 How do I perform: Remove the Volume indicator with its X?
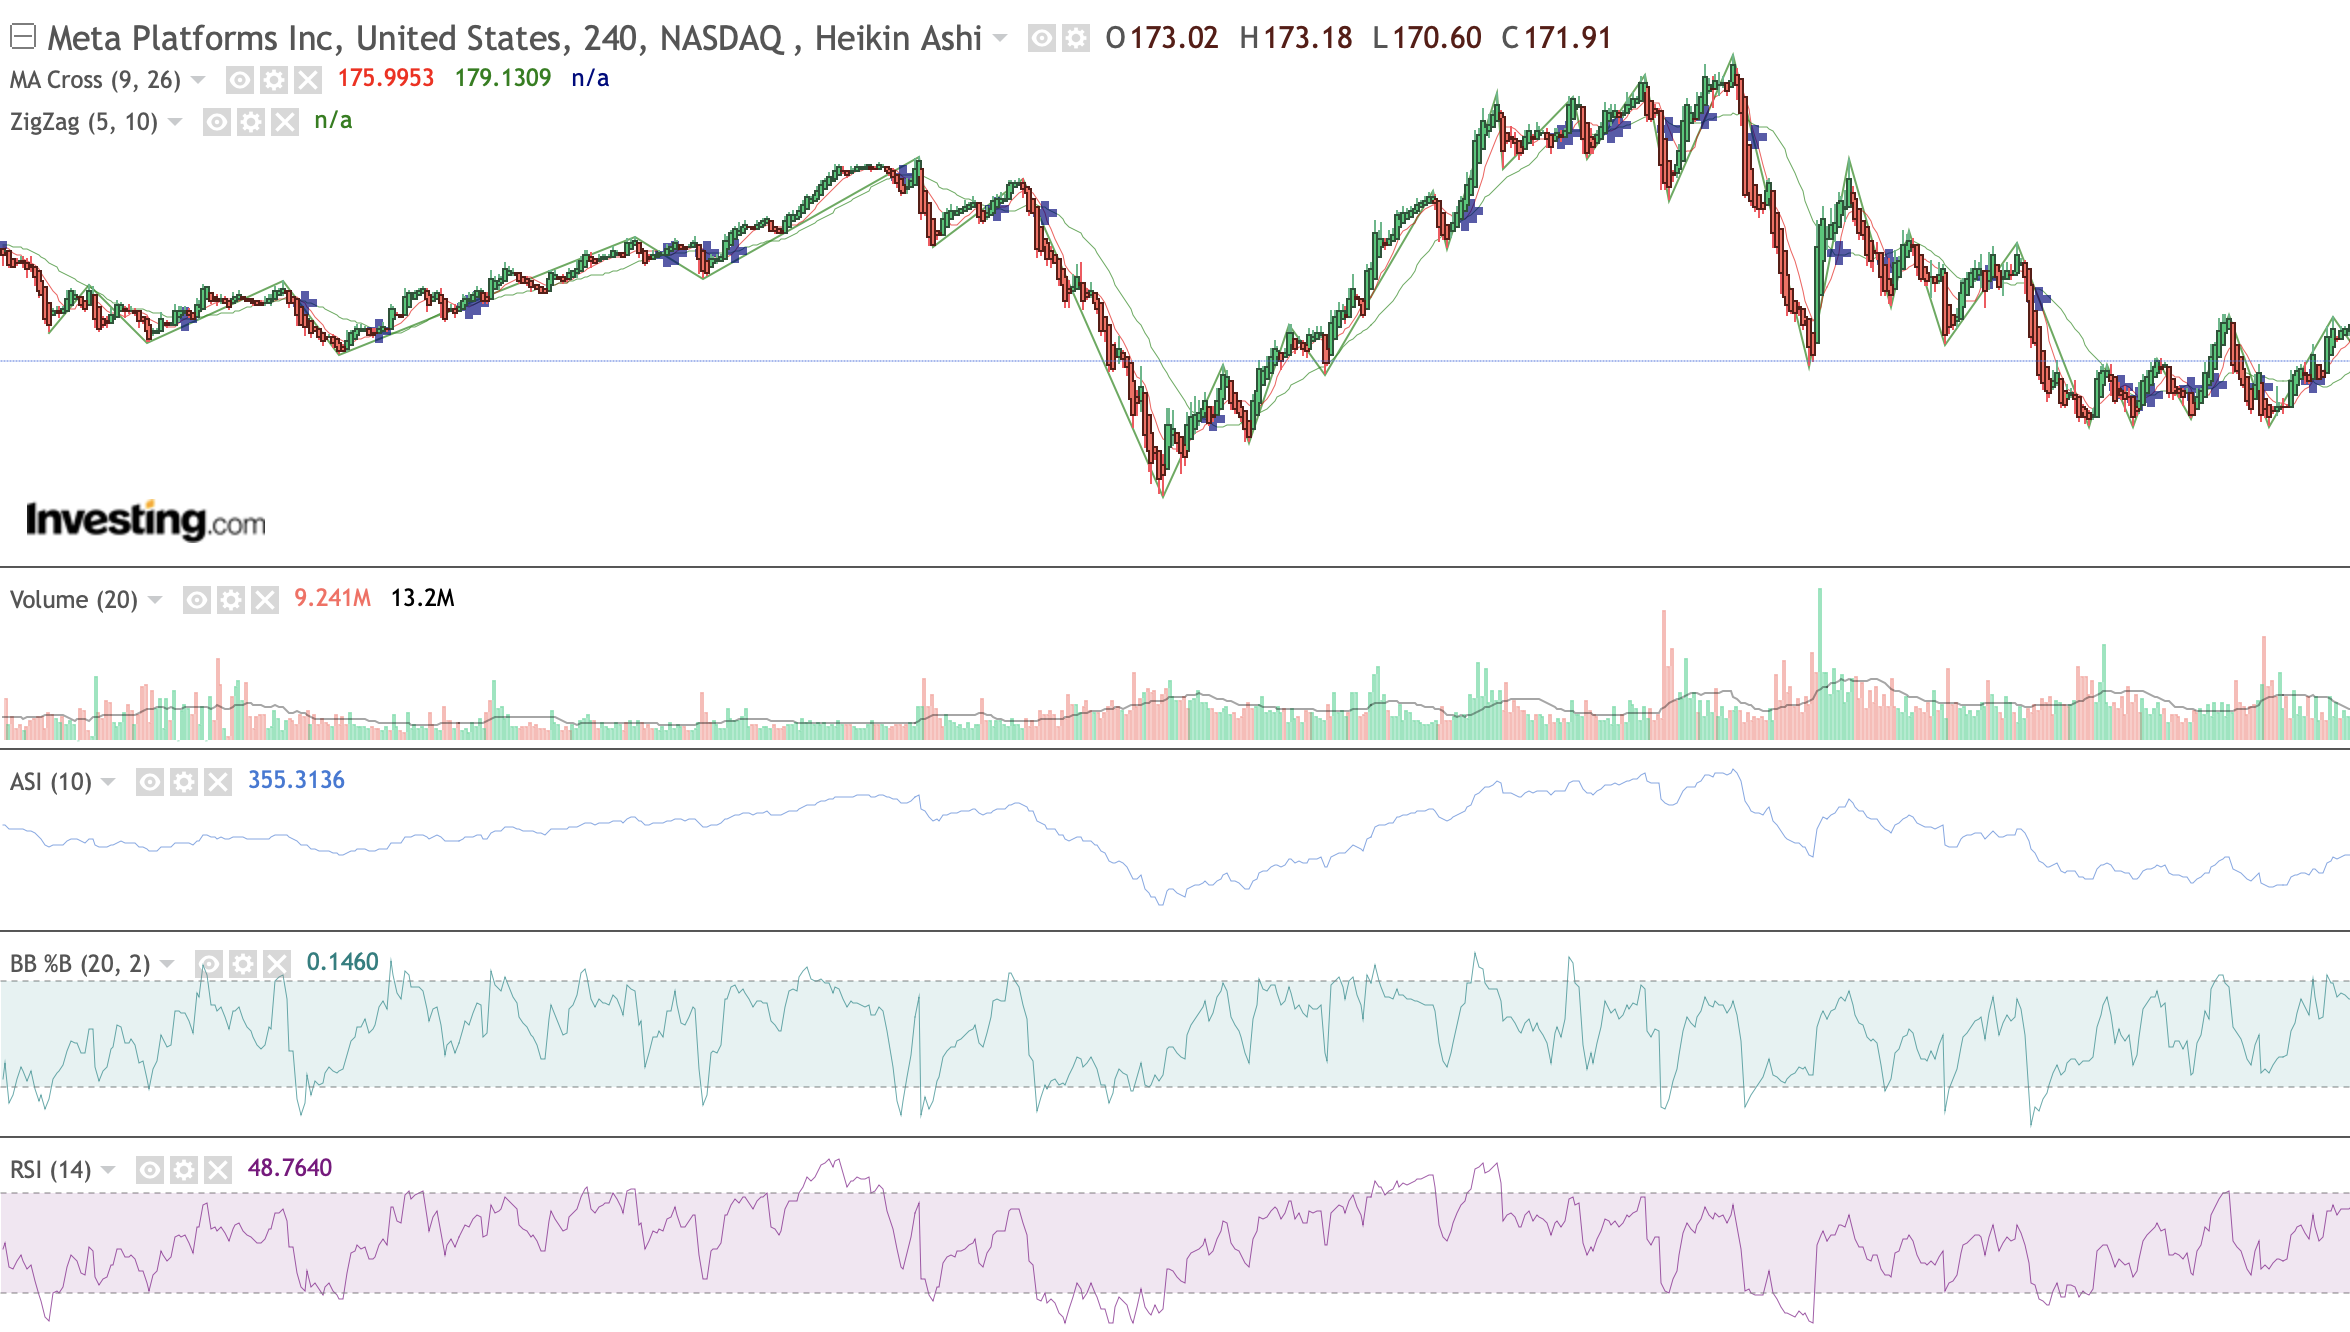pyautogui.click(x=265, y=600)
